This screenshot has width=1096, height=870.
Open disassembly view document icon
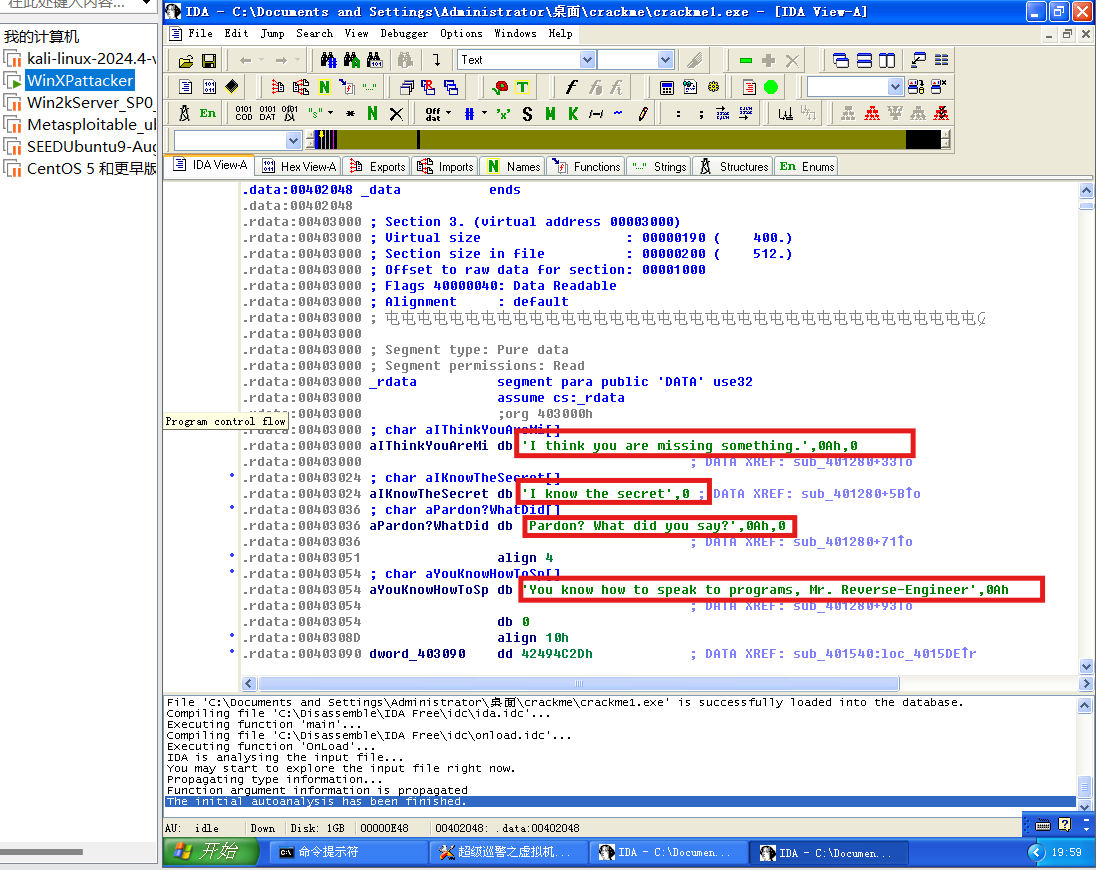185,87
